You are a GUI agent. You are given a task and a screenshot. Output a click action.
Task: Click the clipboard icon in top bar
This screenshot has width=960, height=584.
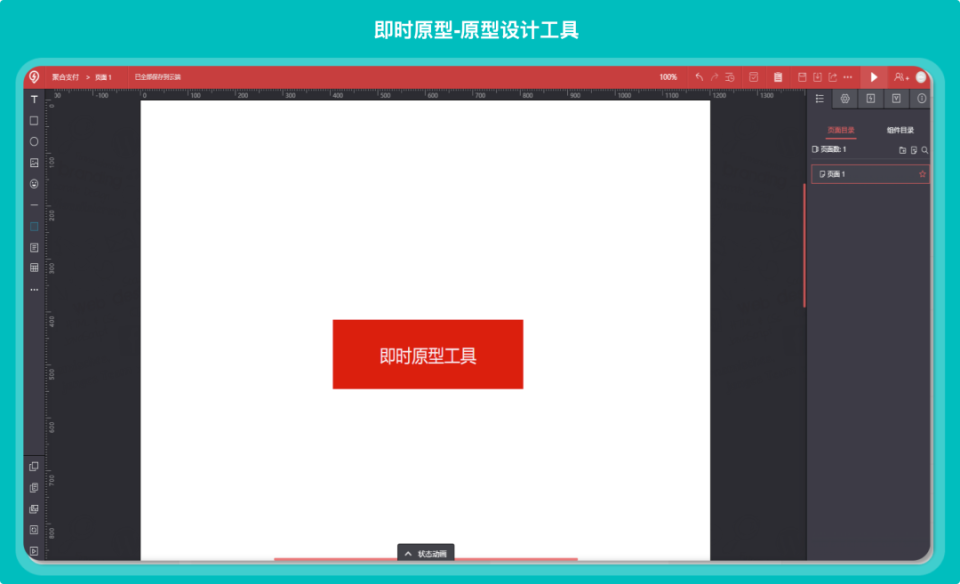pos(778,77)
